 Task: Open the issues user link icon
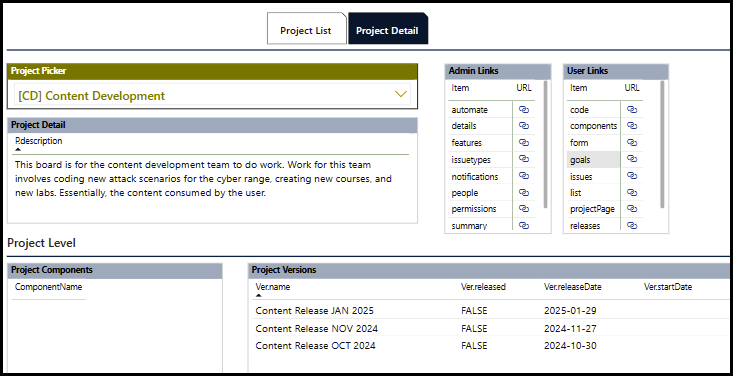[632, 176]
